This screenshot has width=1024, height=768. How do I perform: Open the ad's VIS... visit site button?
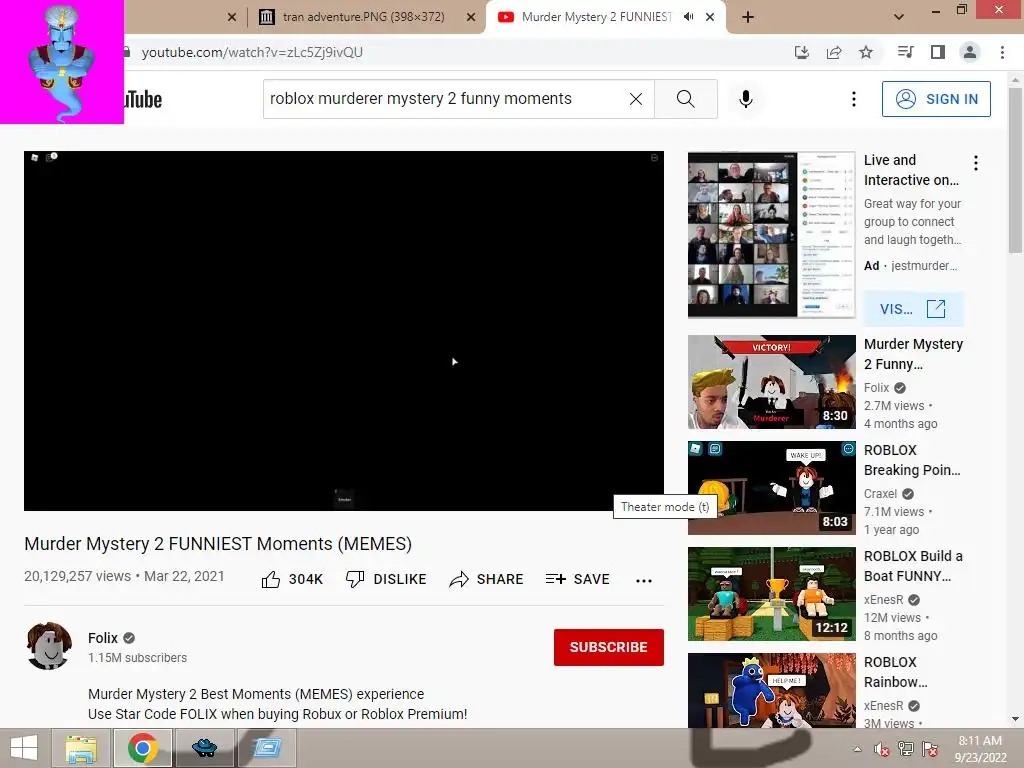point(913,309)
